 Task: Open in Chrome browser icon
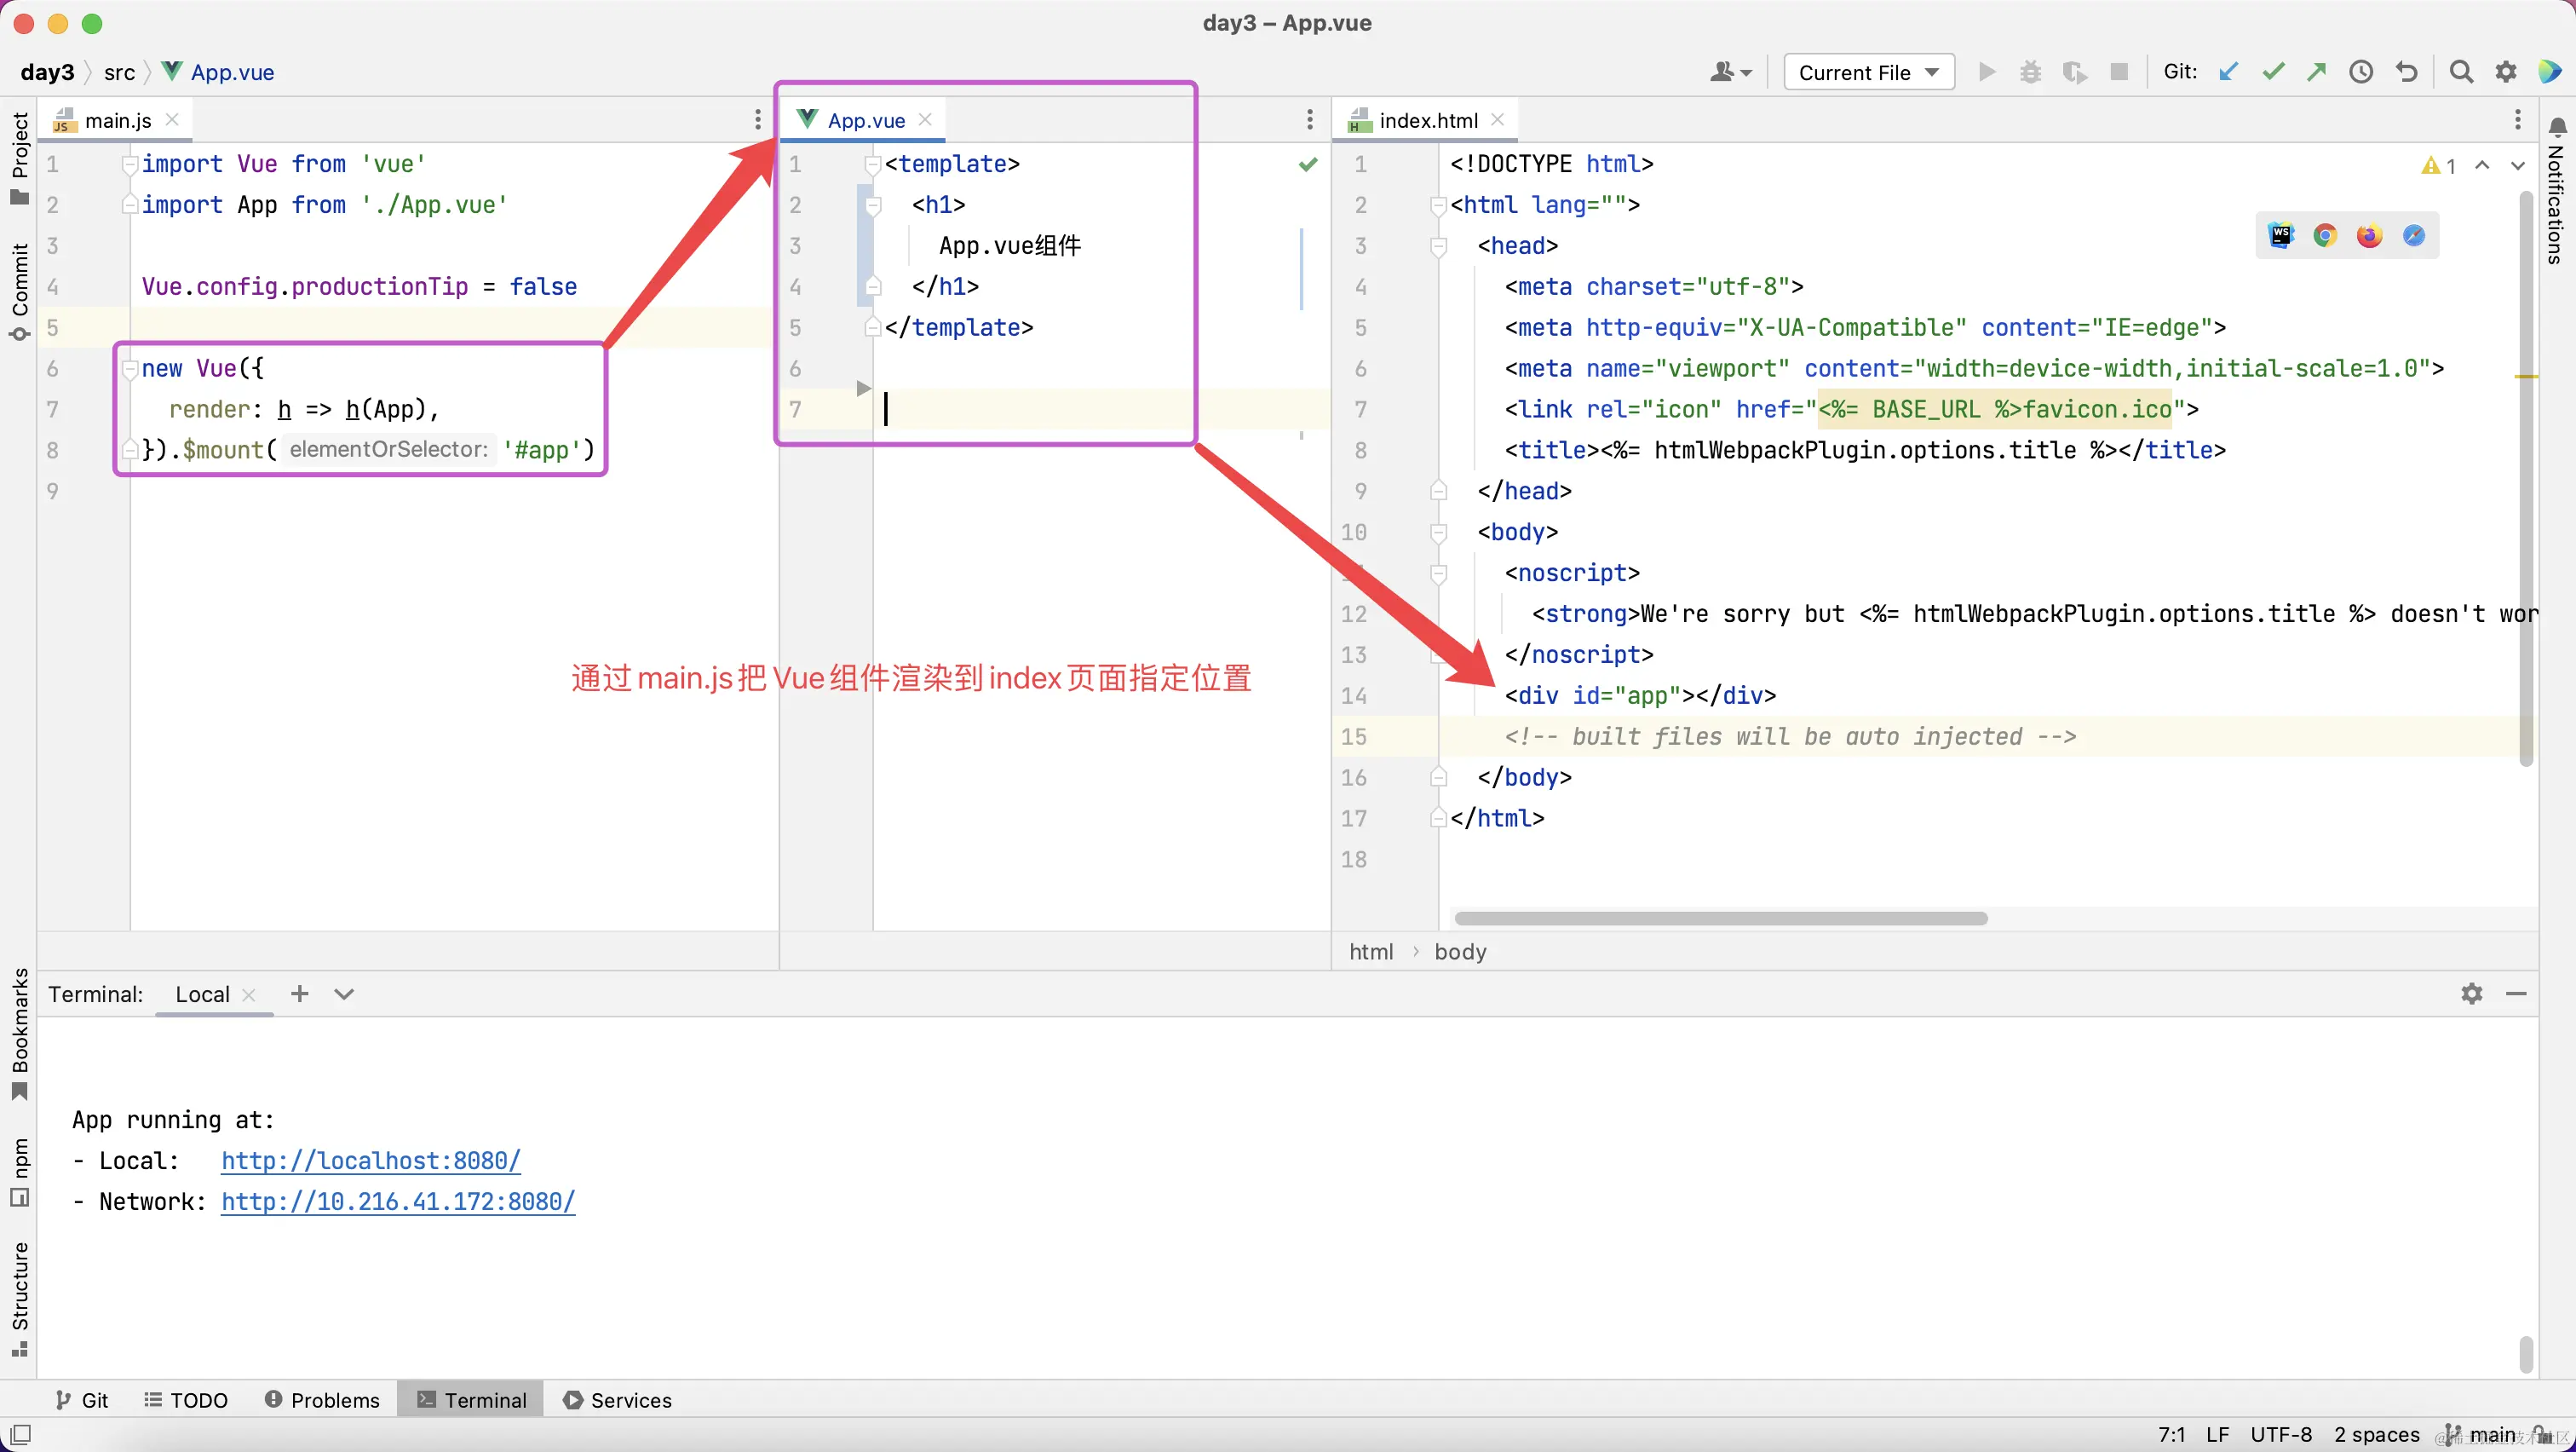pyautogui.click(x=2325, y=235)
